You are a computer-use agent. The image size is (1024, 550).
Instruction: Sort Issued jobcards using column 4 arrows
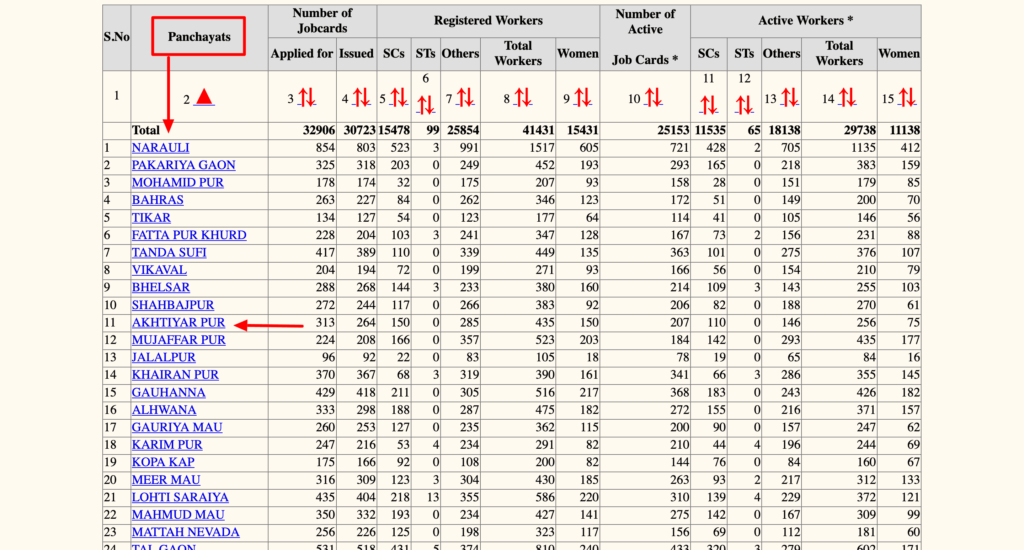360,97
